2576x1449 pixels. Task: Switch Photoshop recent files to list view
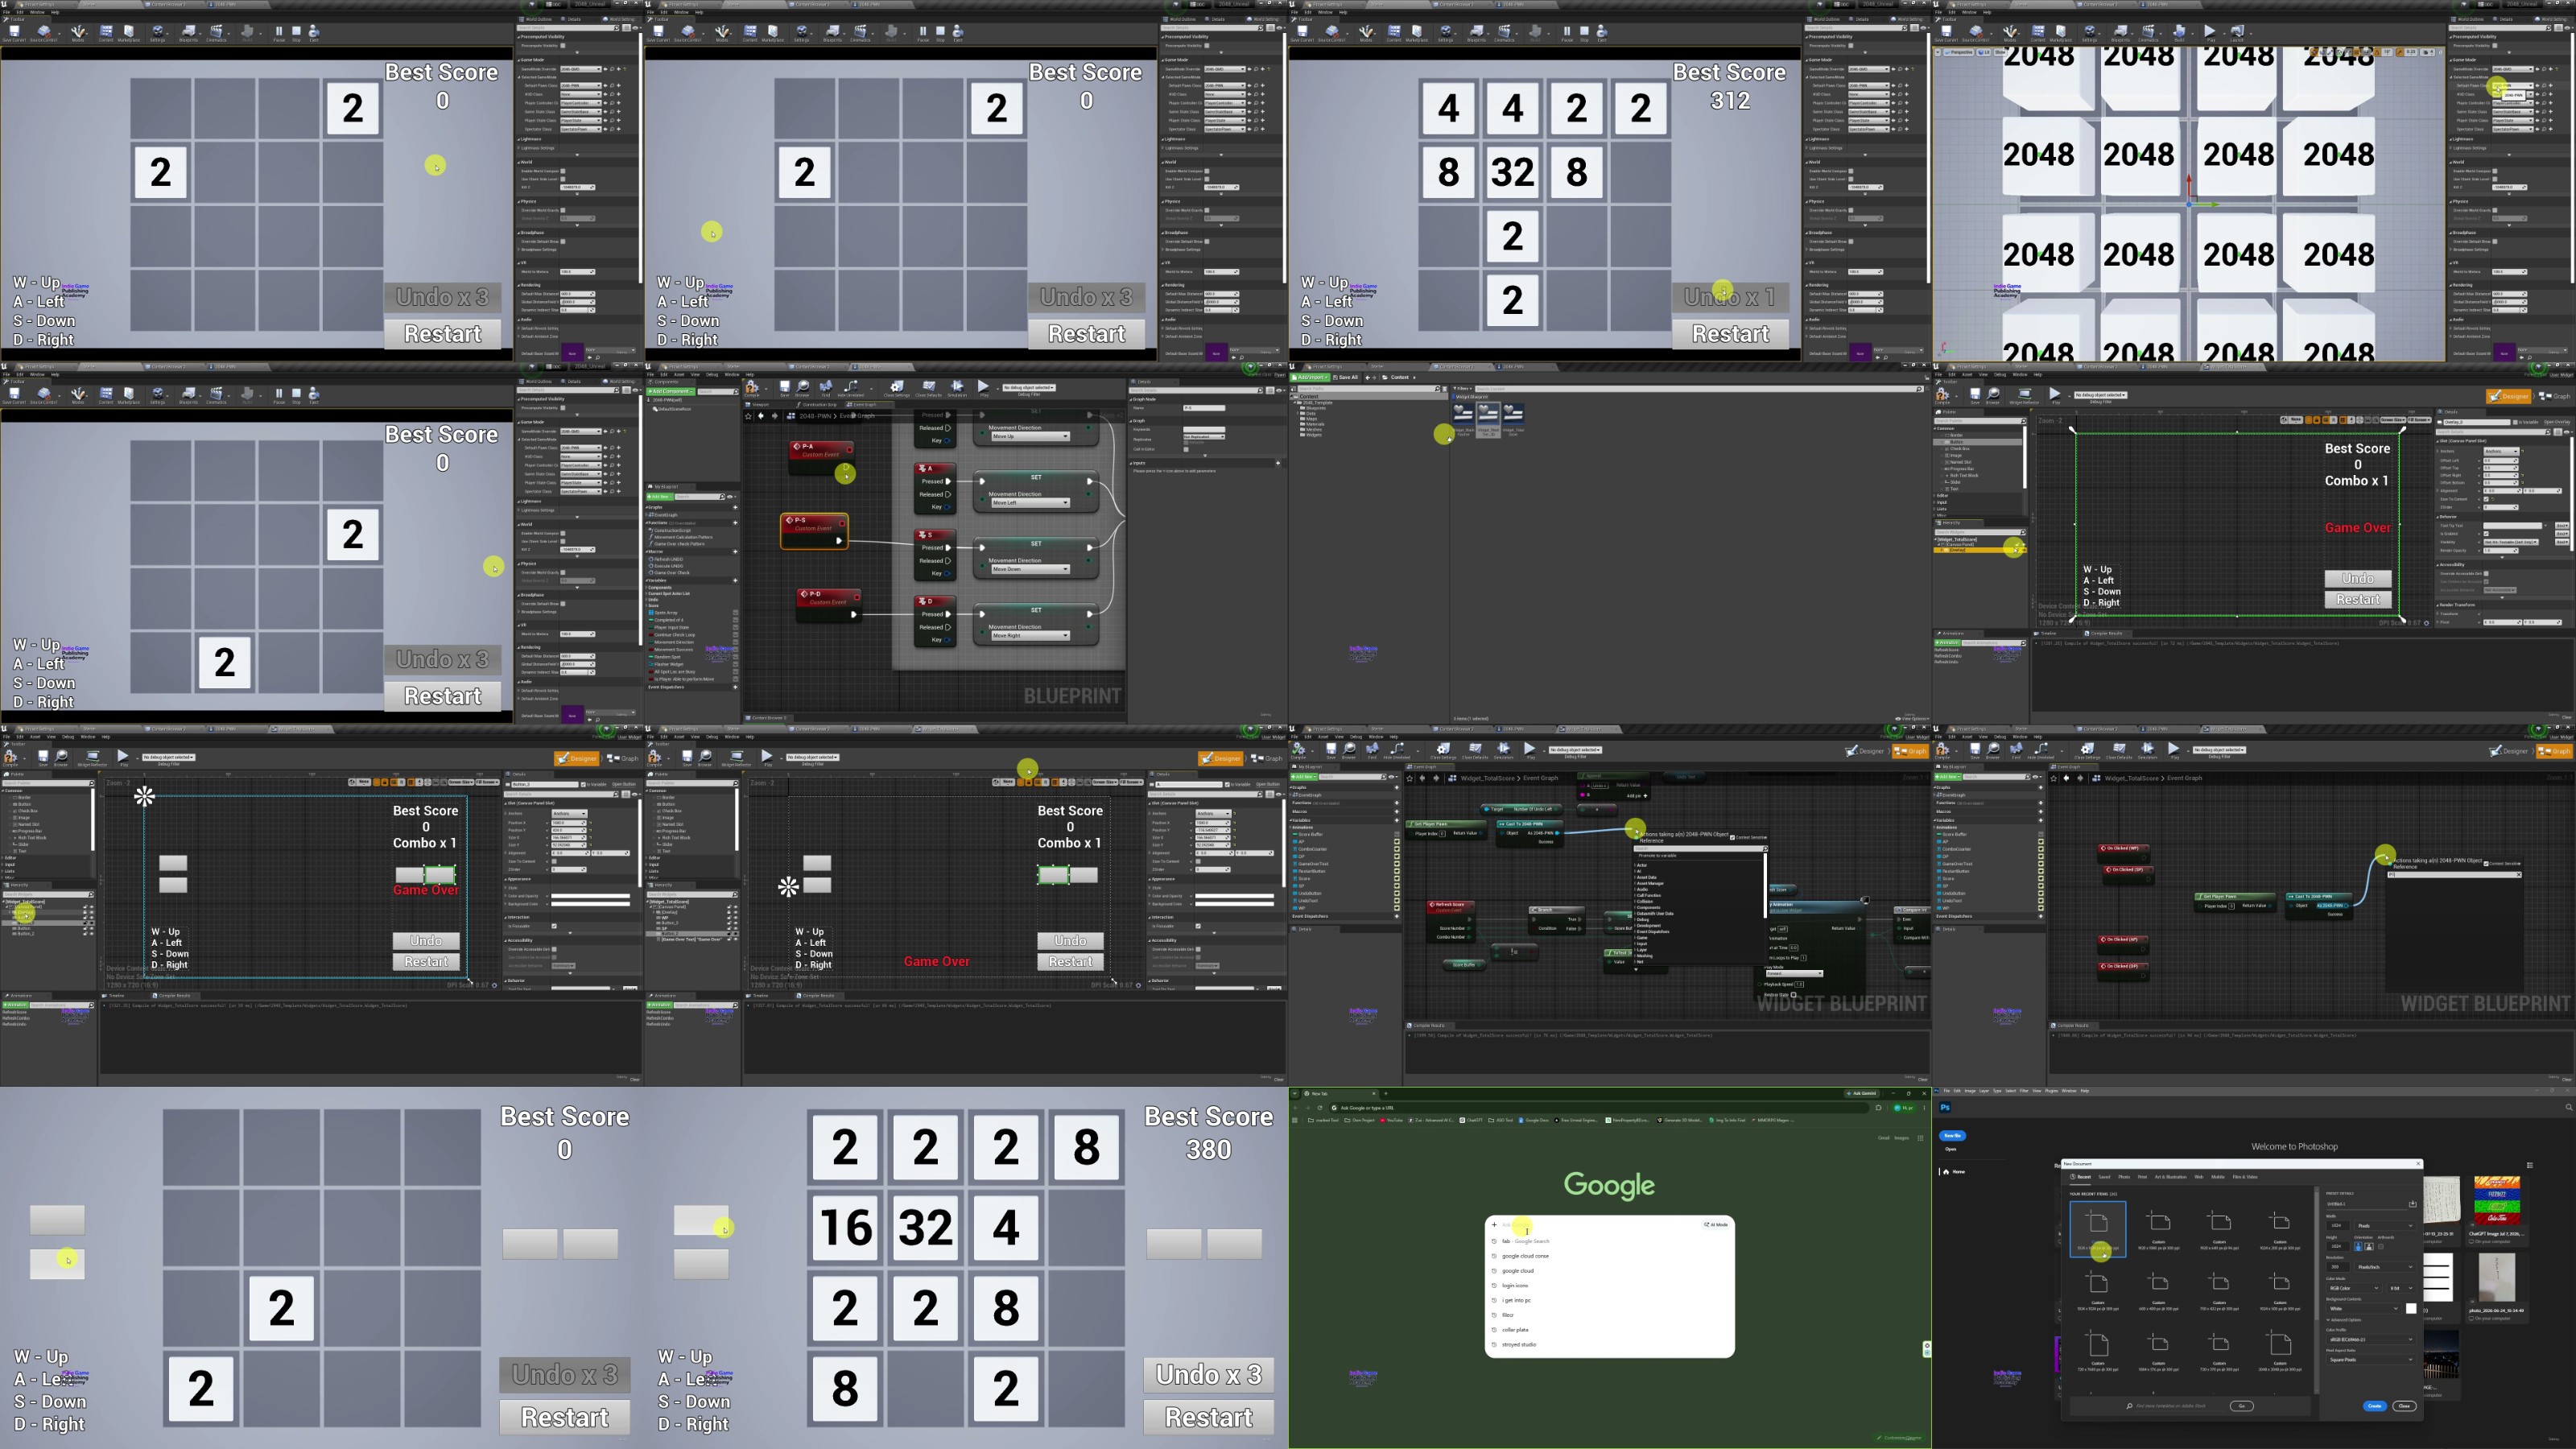(x=2529, y=1165)
